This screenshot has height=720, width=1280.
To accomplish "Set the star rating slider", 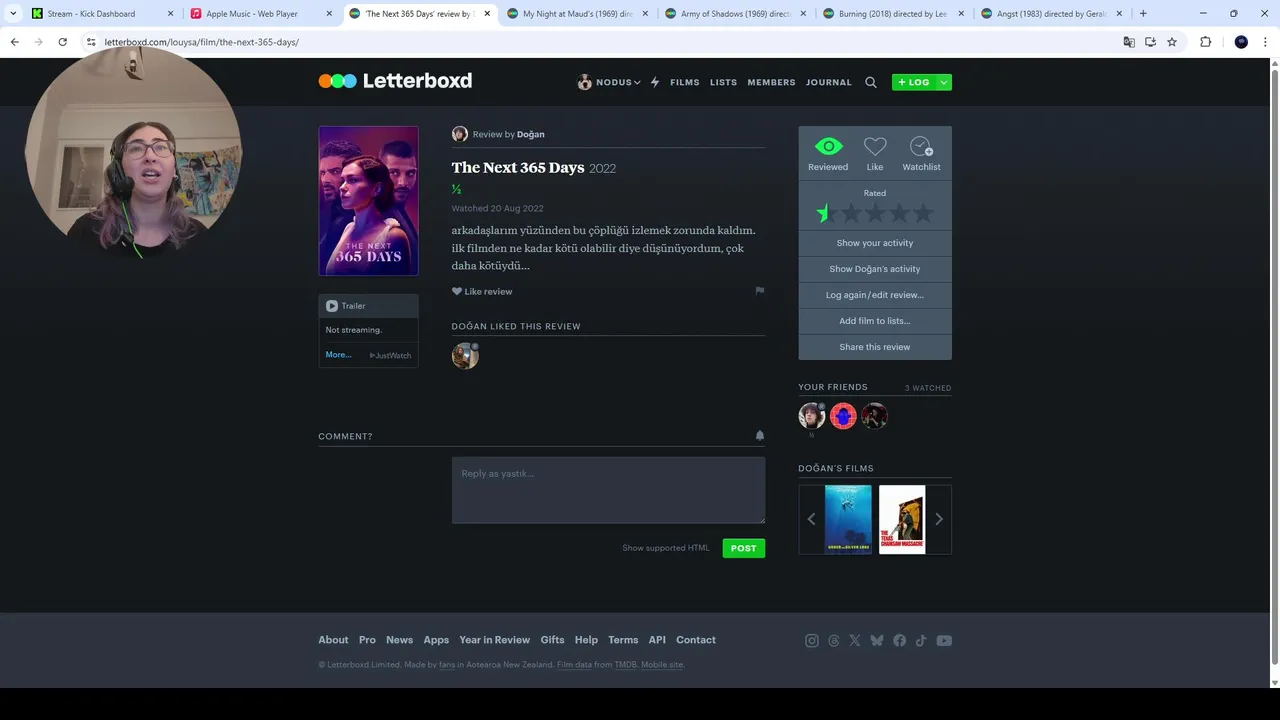I will point(875,213).
